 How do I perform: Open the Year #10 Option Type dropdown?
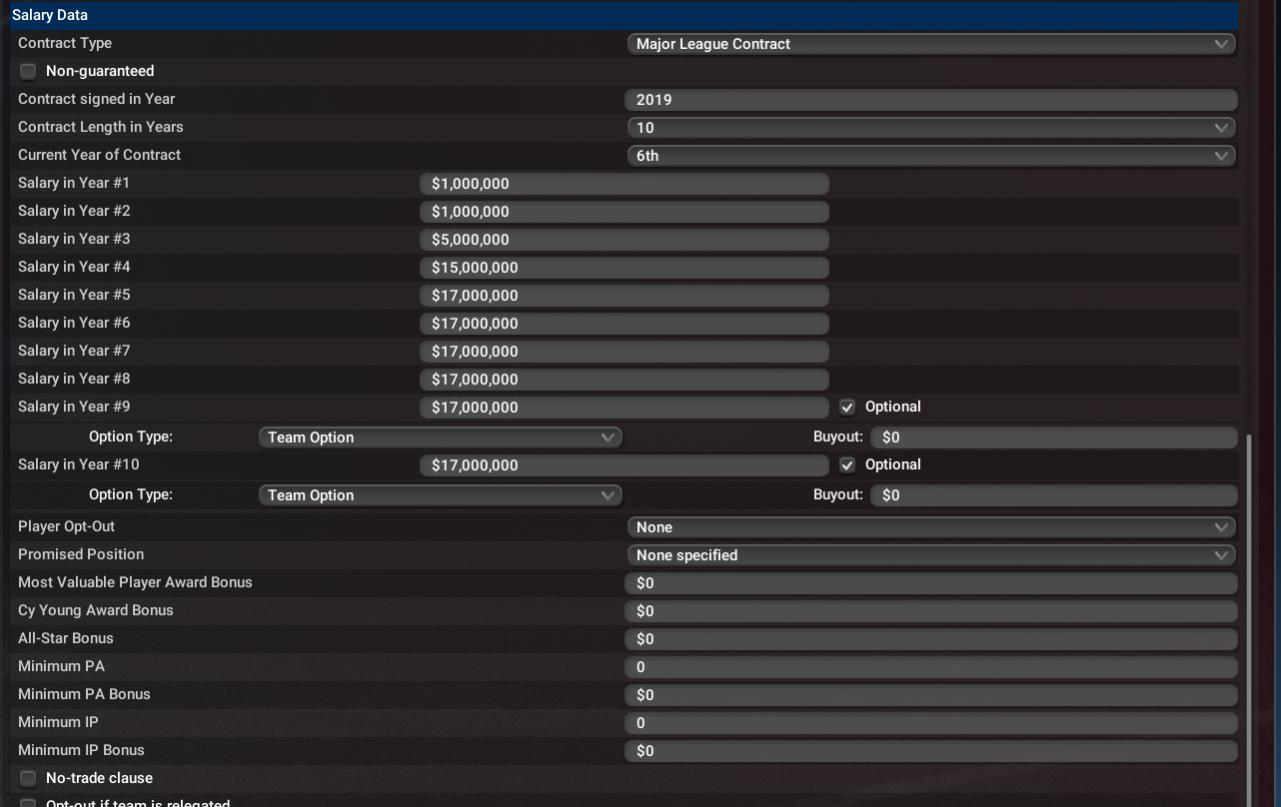point(440,496)
